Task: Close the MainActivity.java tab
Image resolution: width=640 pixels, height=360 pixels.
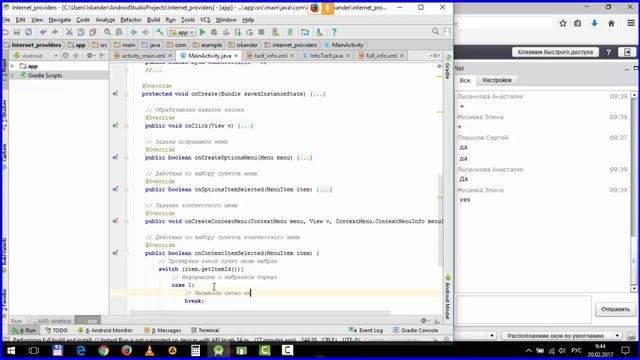Action: coord(236,56)
